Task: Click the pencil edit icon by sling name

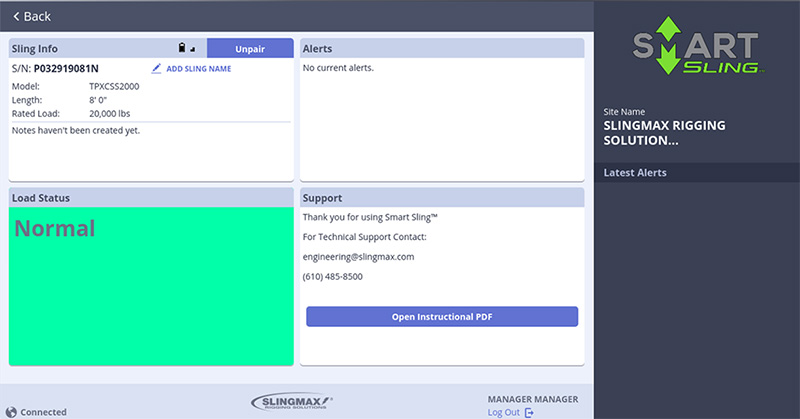Action: 156,68
